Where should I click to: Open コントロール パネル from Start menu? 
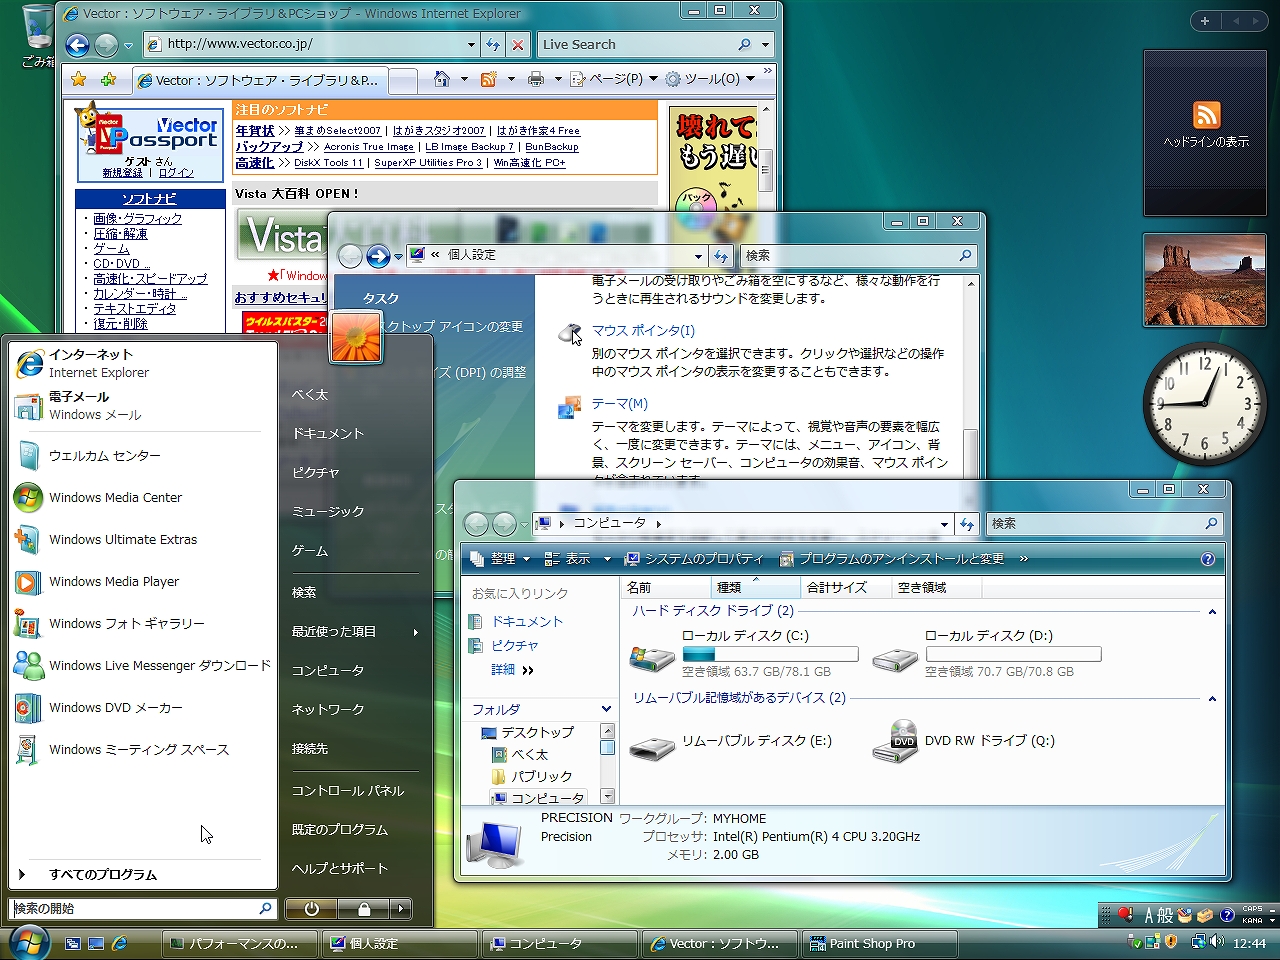coord(348,790)
